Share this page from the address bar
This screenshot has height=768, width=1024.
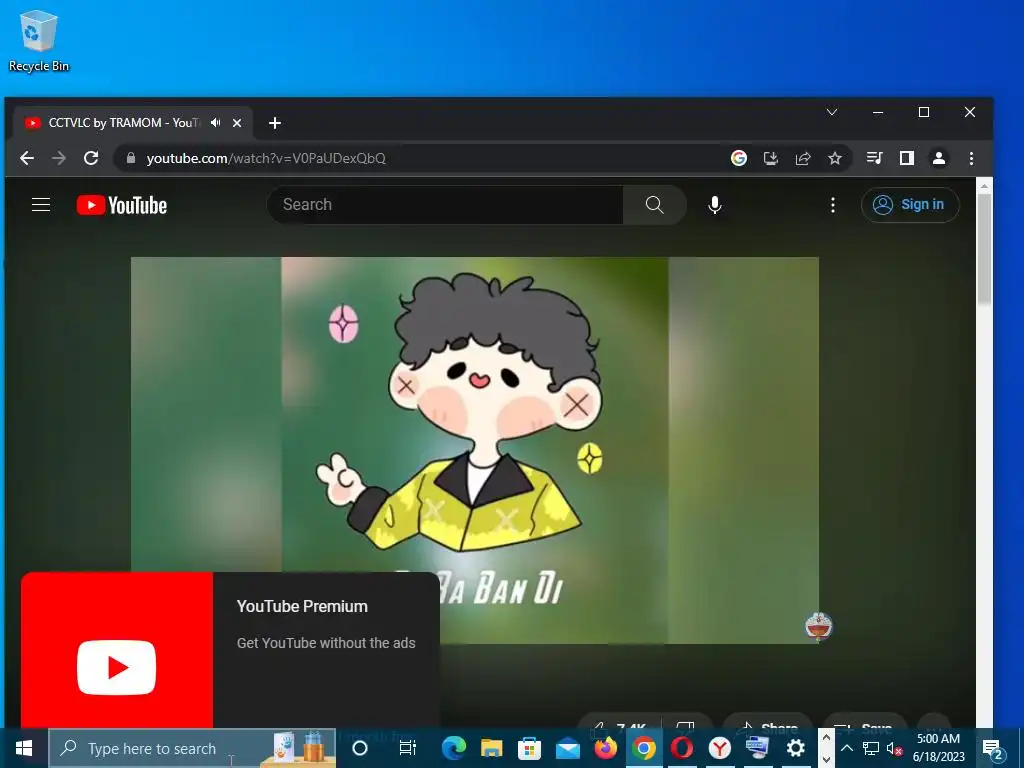[x=803, y=158]
